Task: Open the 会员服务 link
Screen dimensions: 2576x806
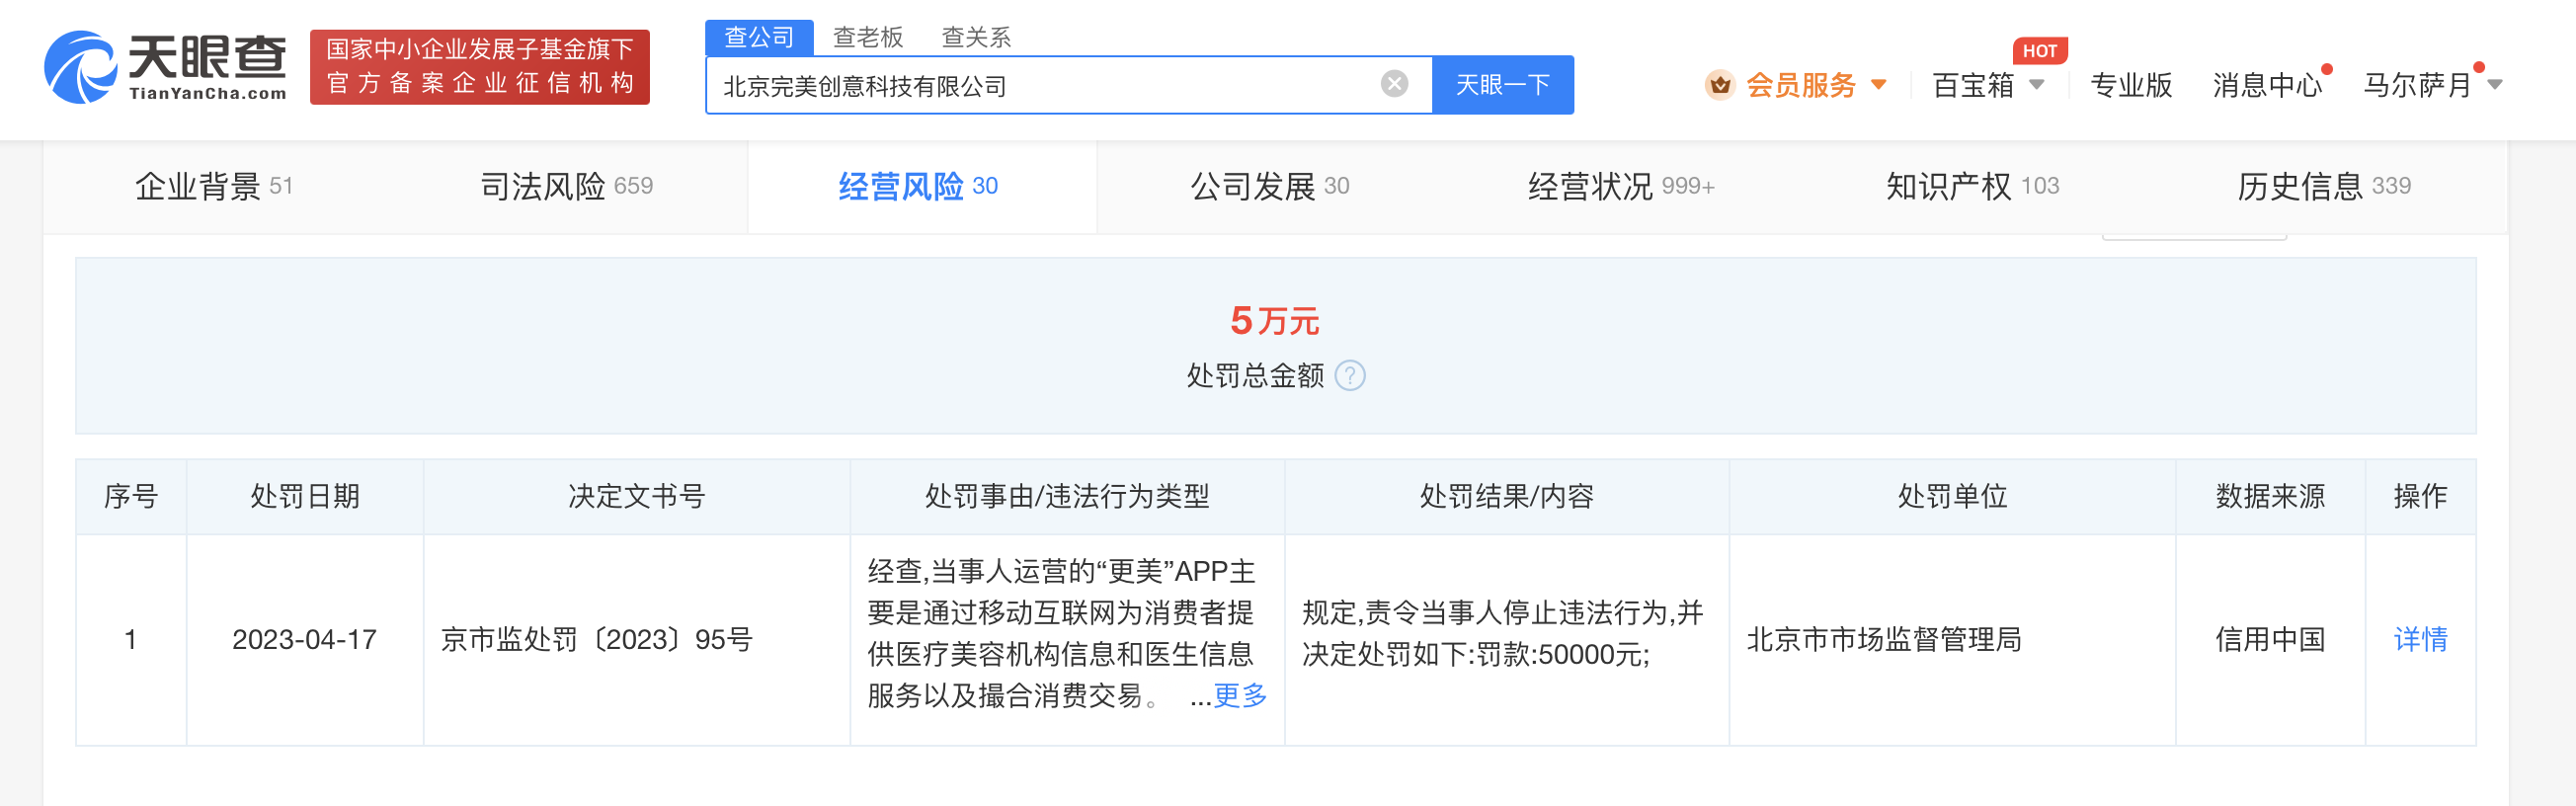Action: 1801,85
